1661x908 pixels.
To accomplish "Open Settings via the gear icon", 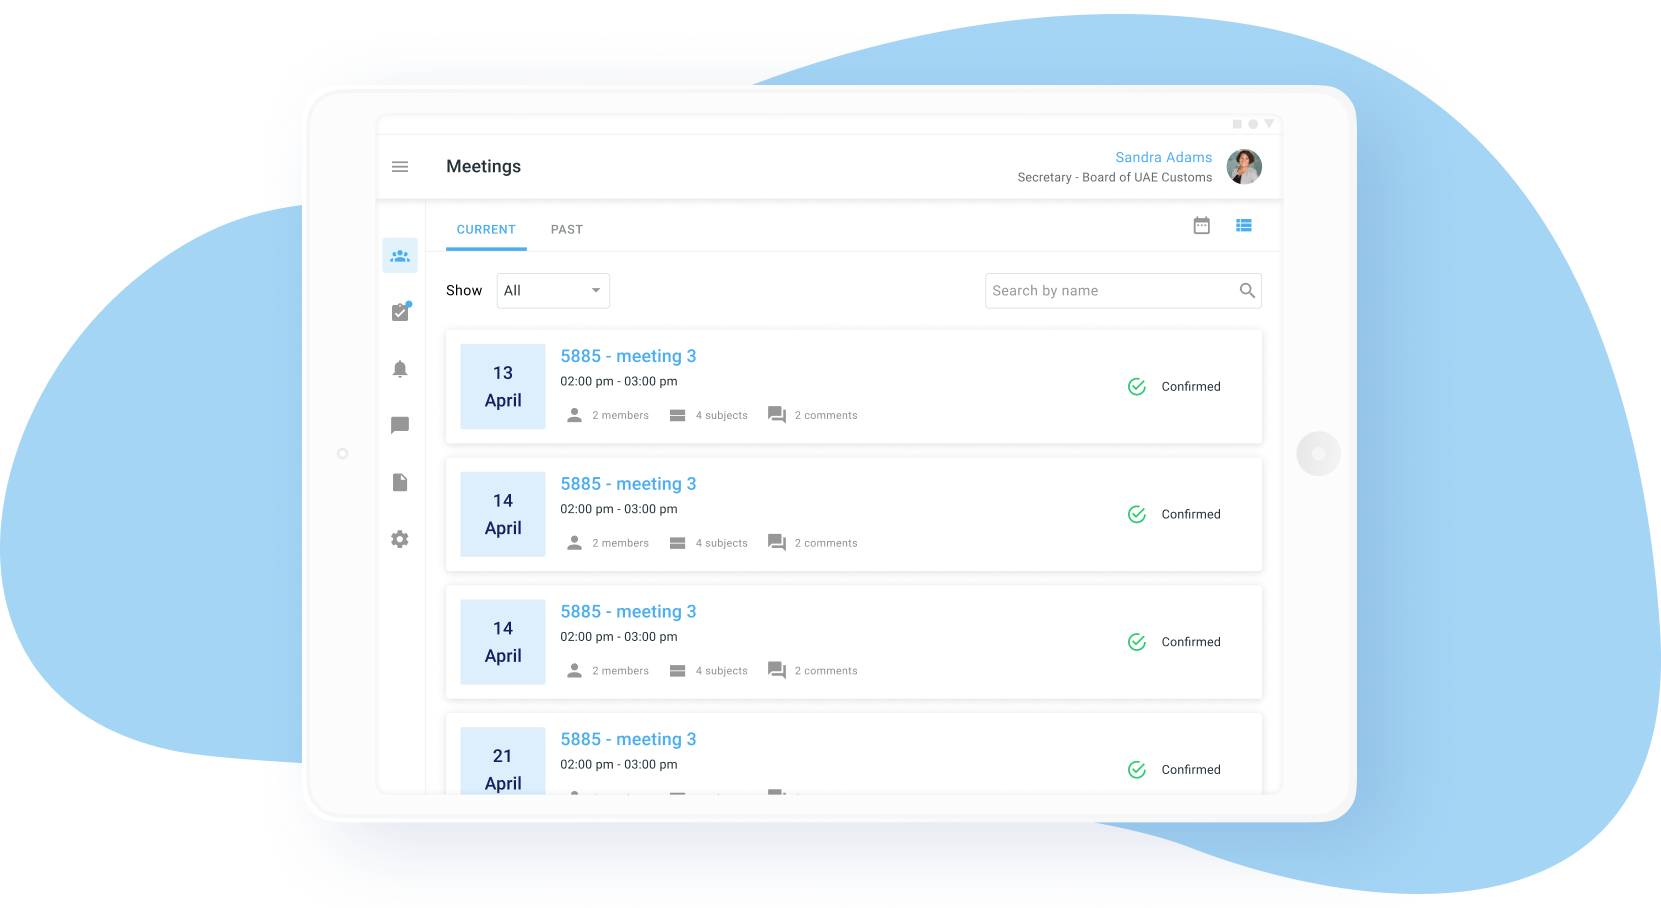I will click(x=400, y=539).
